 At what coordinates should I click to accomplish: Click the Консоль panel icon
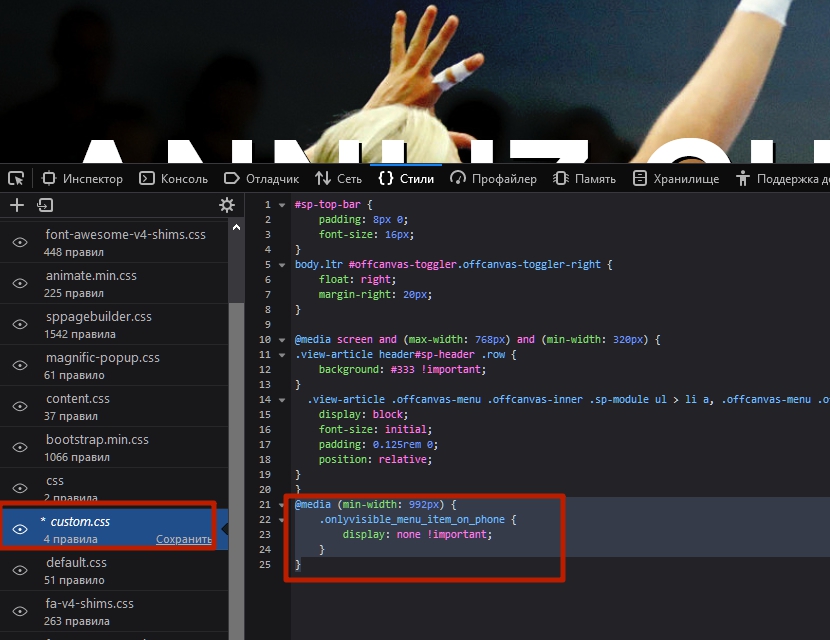pyautogui.click(x=146, y=179)
